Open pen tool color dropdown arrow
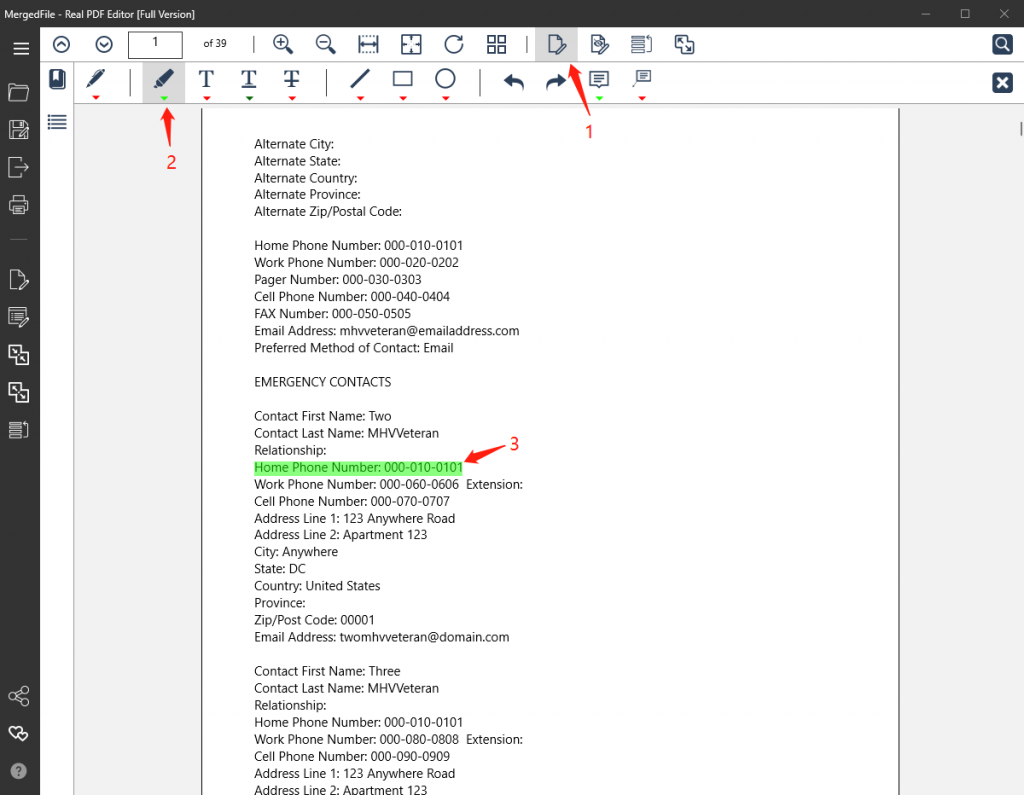 [x=96, y=98]
